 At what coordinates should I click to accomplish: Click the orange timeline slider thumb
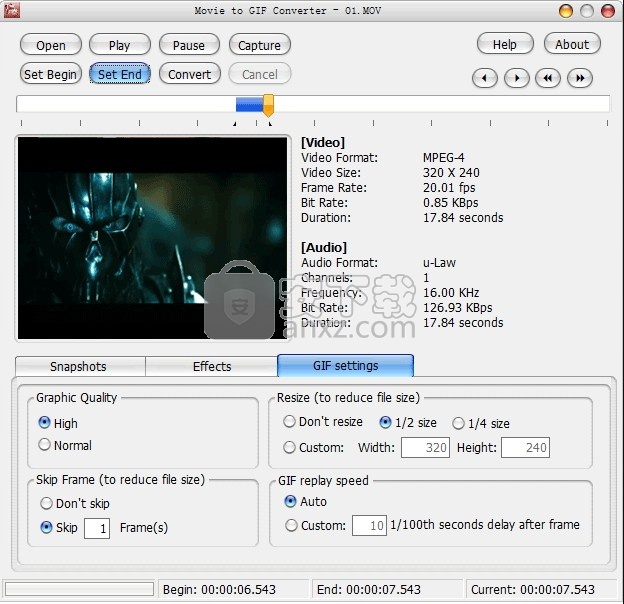[269, 105]
